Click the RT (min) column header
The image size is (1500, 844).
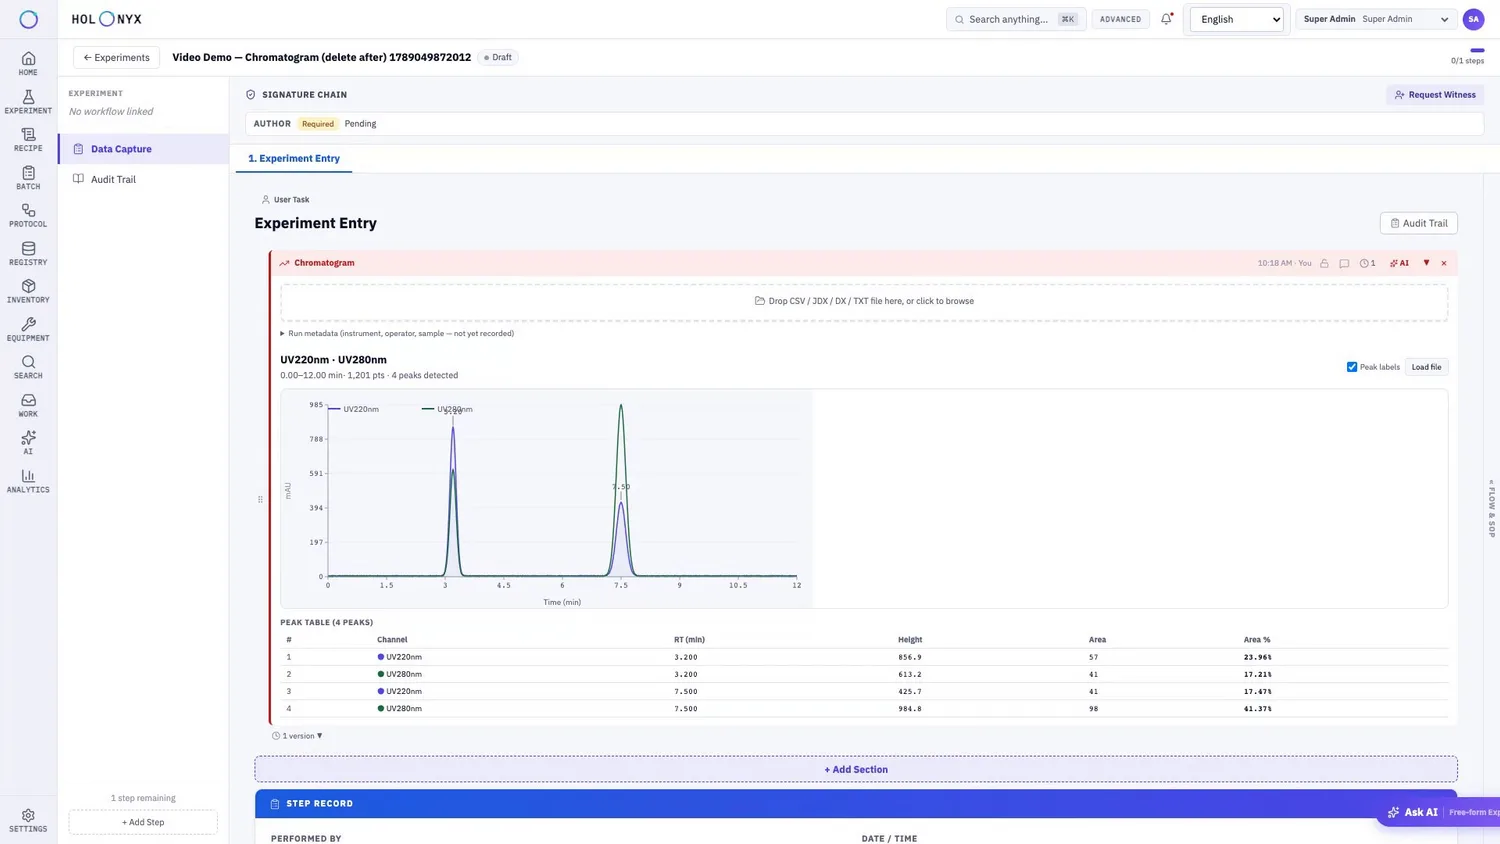coord(689,640)
